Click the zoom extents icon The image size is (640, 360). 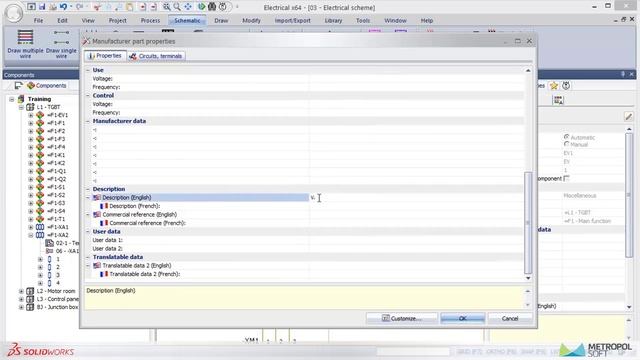coord(167,7)
